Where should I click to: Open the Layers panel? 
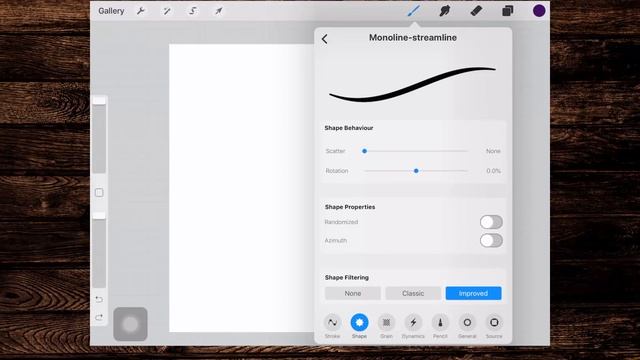(x=507, y=11)
